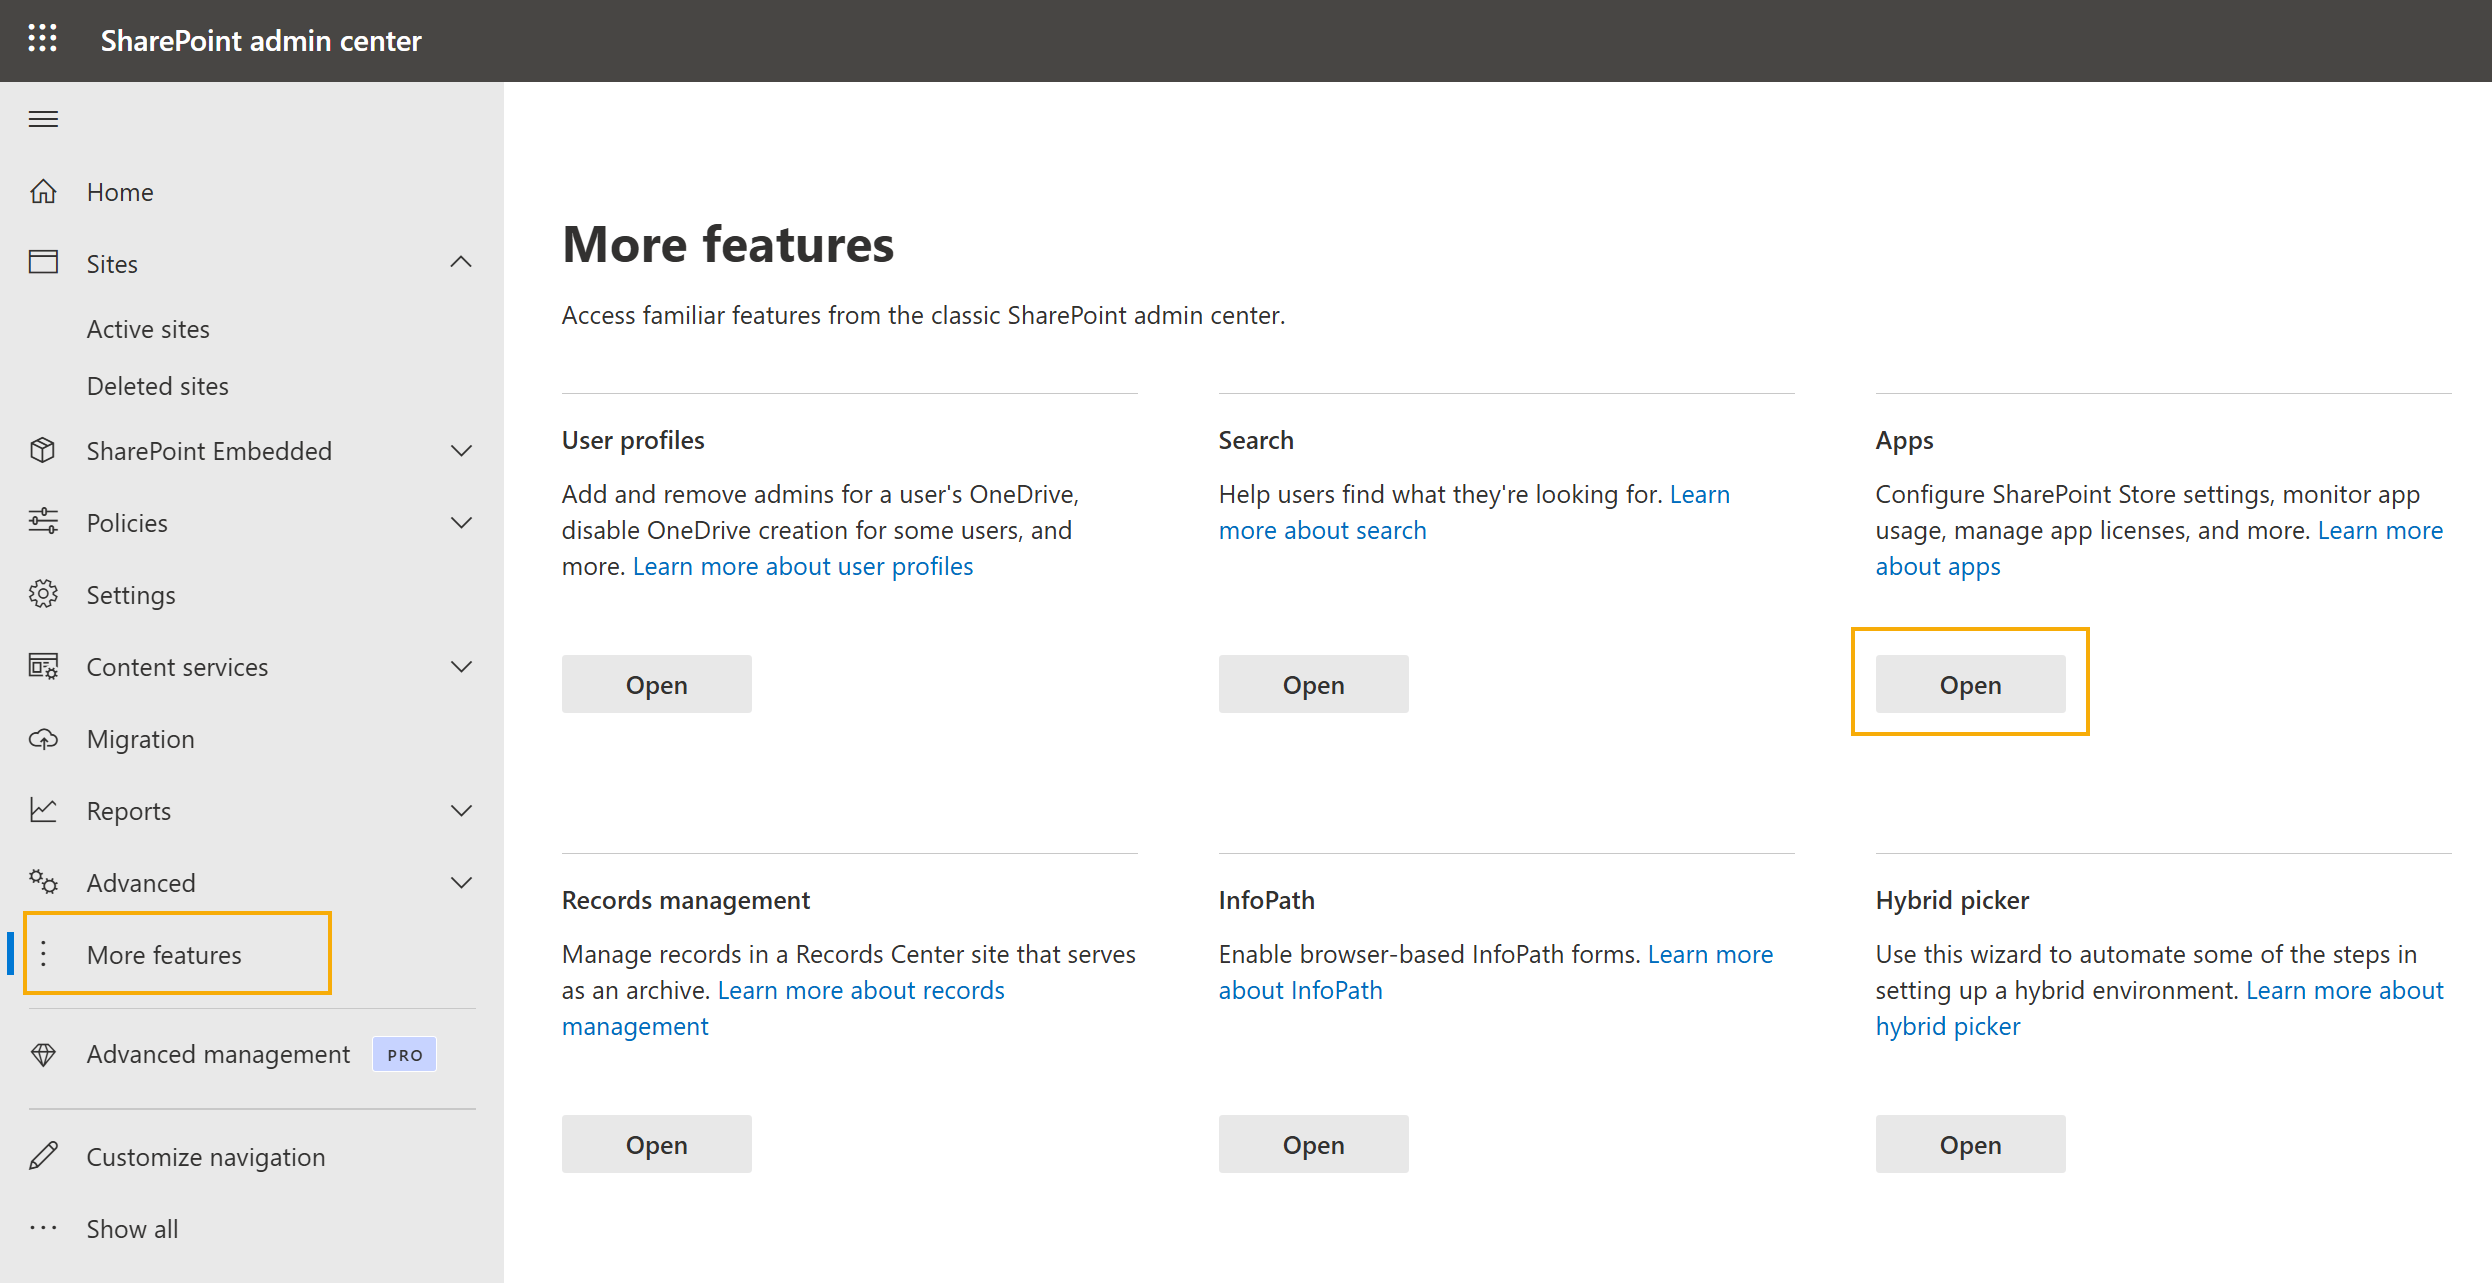The width and height of the screenshot is (2492, 1283).
Task: Select Active sites in the sidebar
Action: click(x=148, y=328)
